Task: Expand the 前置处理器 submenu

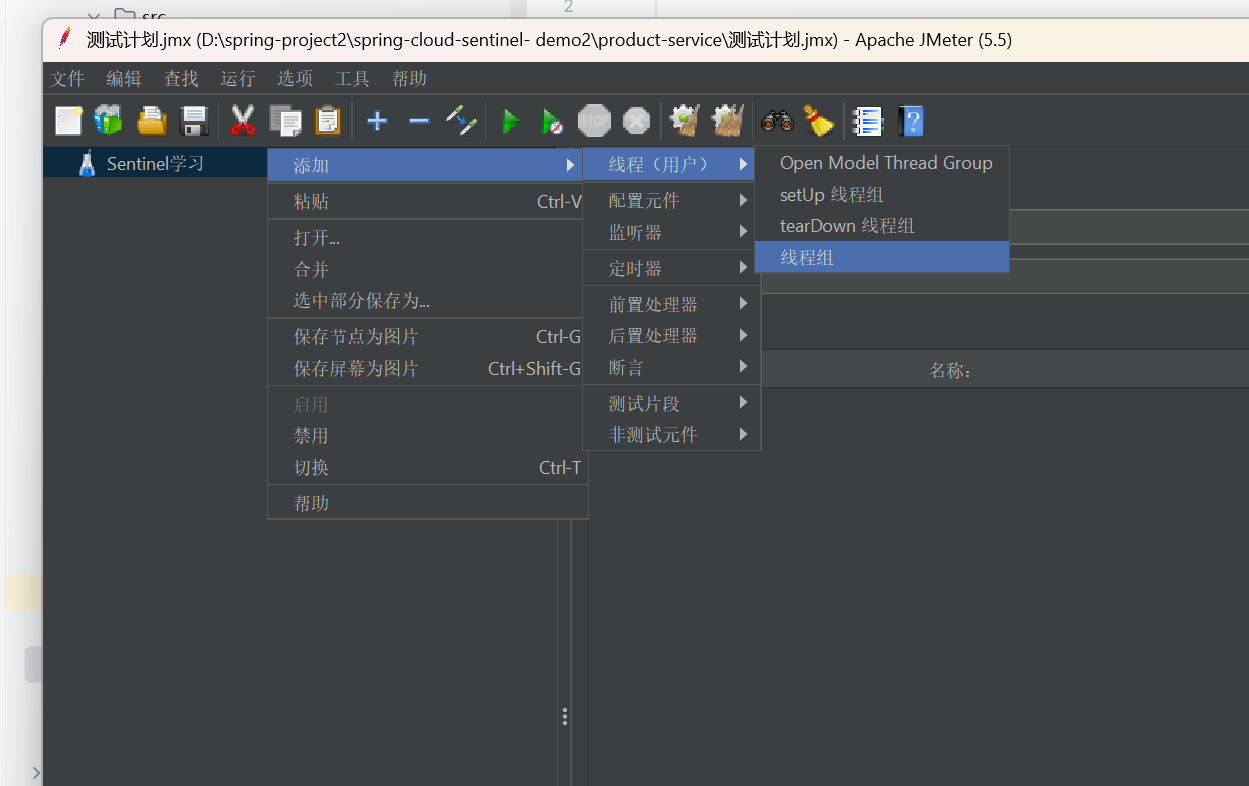Action: click(671, 304)
